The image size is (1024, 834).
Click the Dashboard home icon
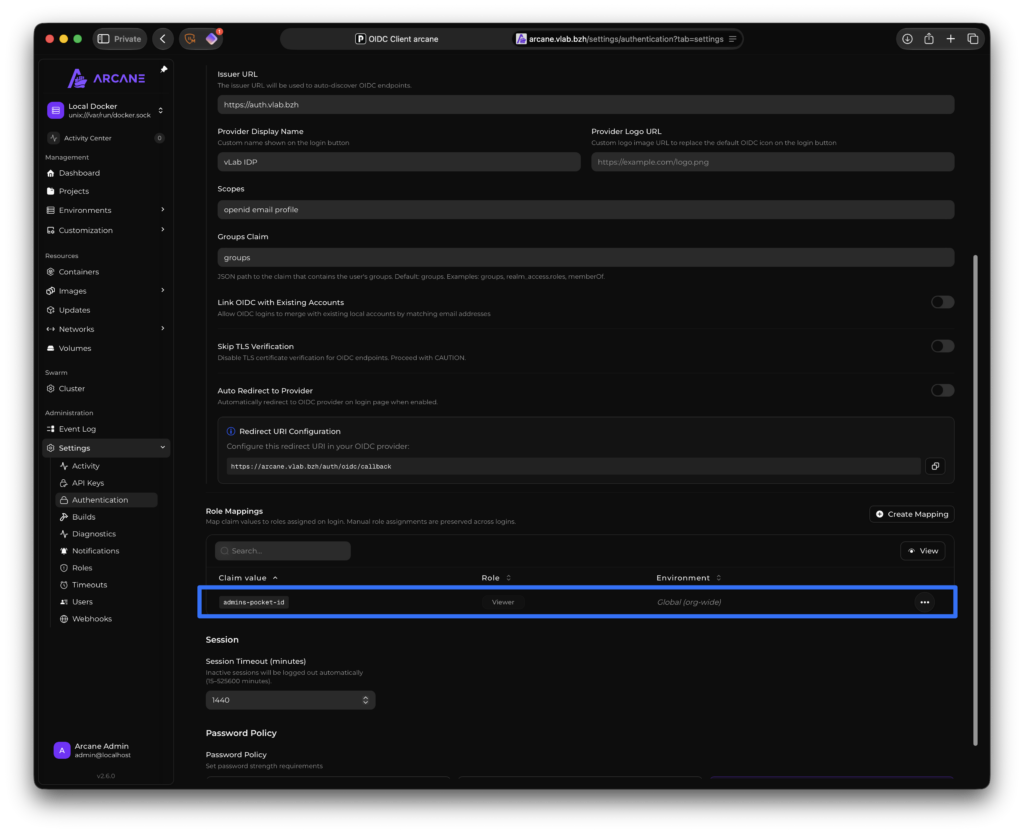50,173
